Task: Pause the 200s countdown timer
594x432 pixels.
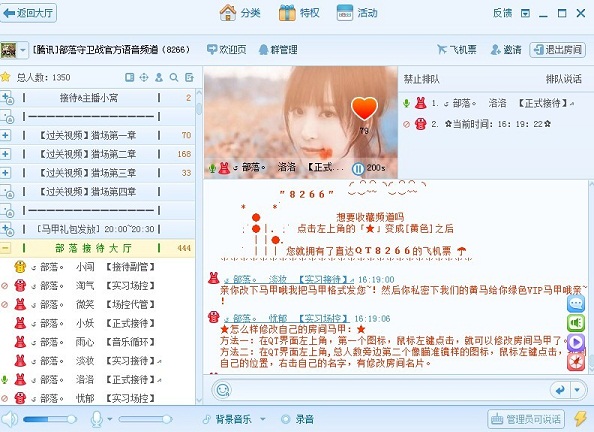Action: tap(358, 168)
